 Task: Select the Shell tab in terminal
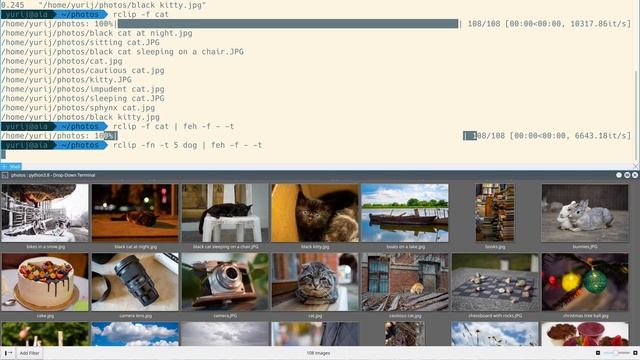point(11,167)
